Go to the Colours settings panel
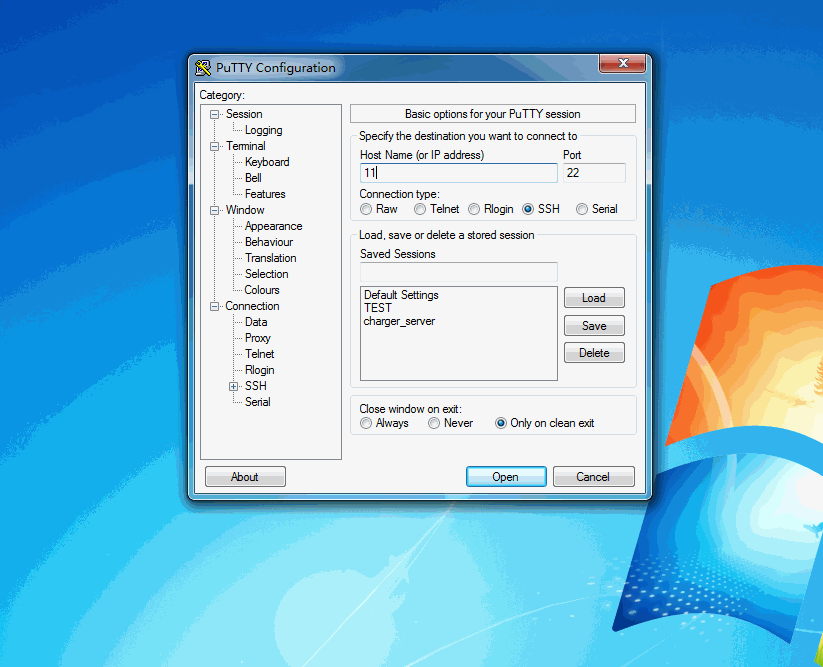The width and height of the screenshot is (823, 667). pyautogui.click(x=262, y=290)
